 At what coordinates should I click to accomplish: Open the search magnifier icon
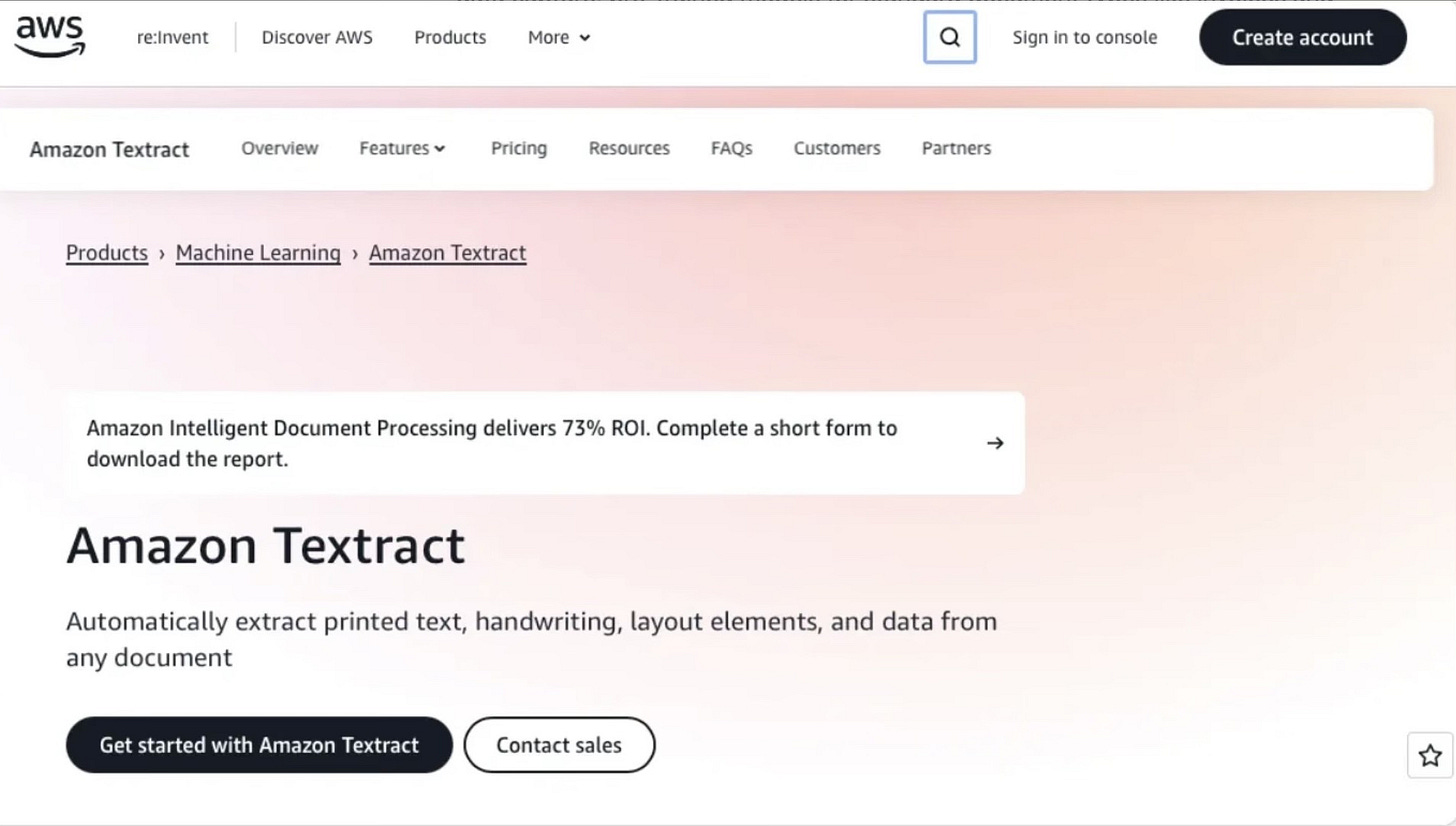click(x=950, y=38)
